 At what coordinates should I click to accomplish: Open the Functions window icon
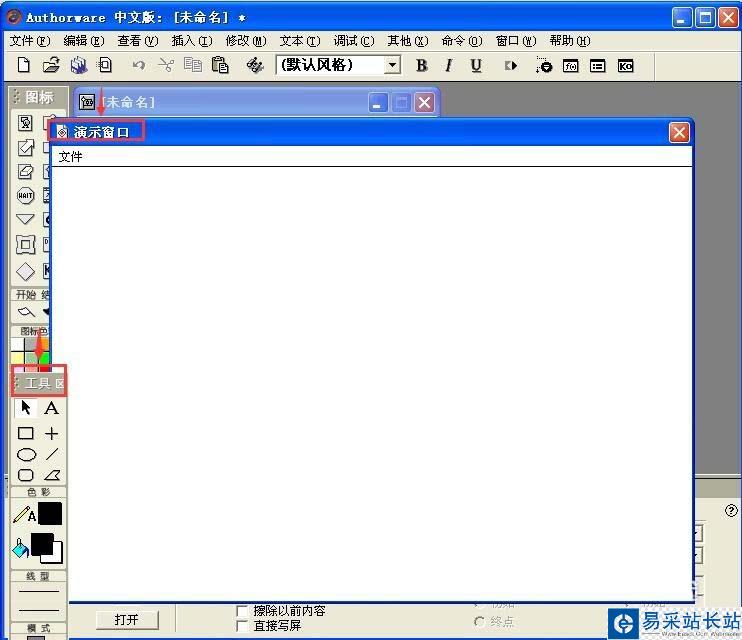[570, 66]
